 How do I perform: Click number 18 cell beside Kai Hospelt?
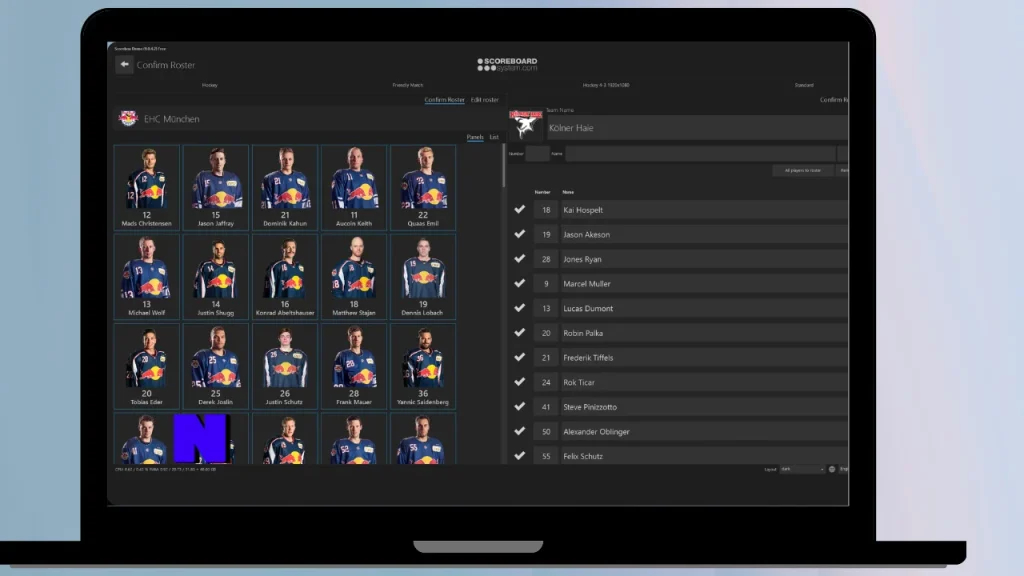546,210
